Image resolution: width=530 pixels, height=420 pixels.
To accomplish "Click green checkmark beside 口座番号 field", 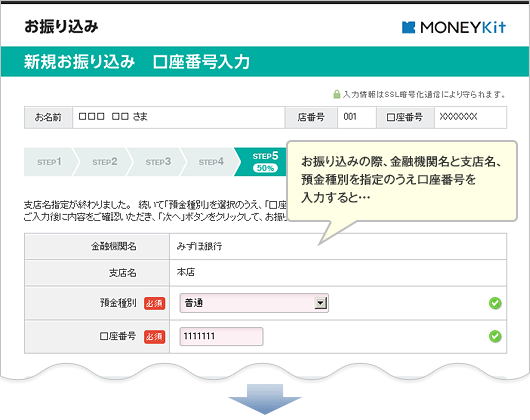I will pyautogui.click(x=495, y=336).
